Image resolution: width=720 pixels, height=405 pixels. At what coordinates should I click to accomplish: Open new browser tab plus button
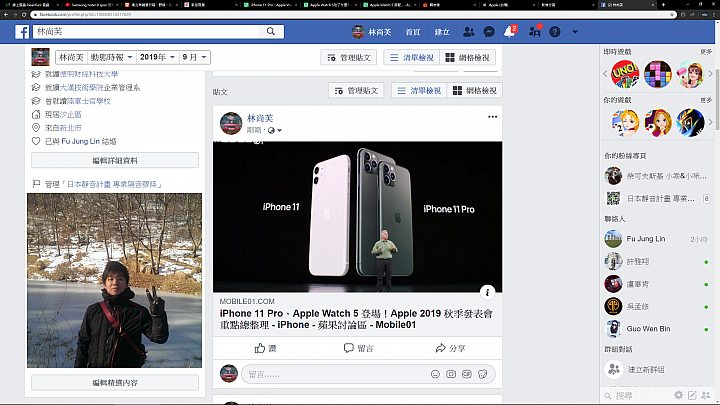(x=663, y=5)
